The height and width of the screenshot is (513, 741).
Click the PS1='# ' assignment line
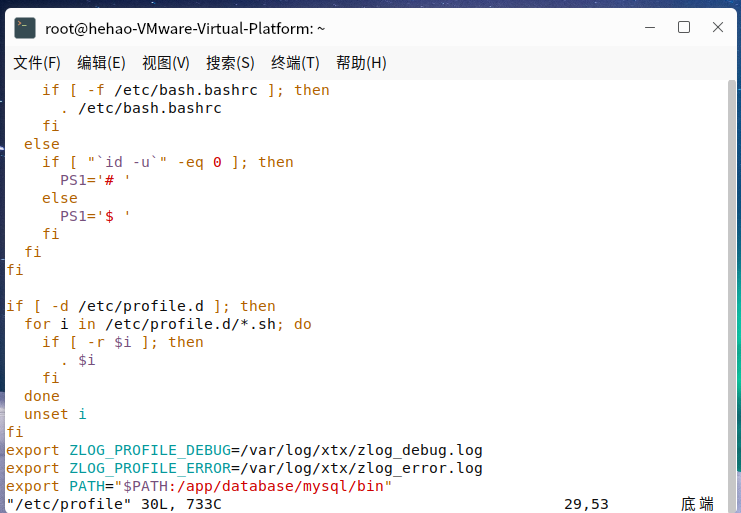(x=95, y=180)
